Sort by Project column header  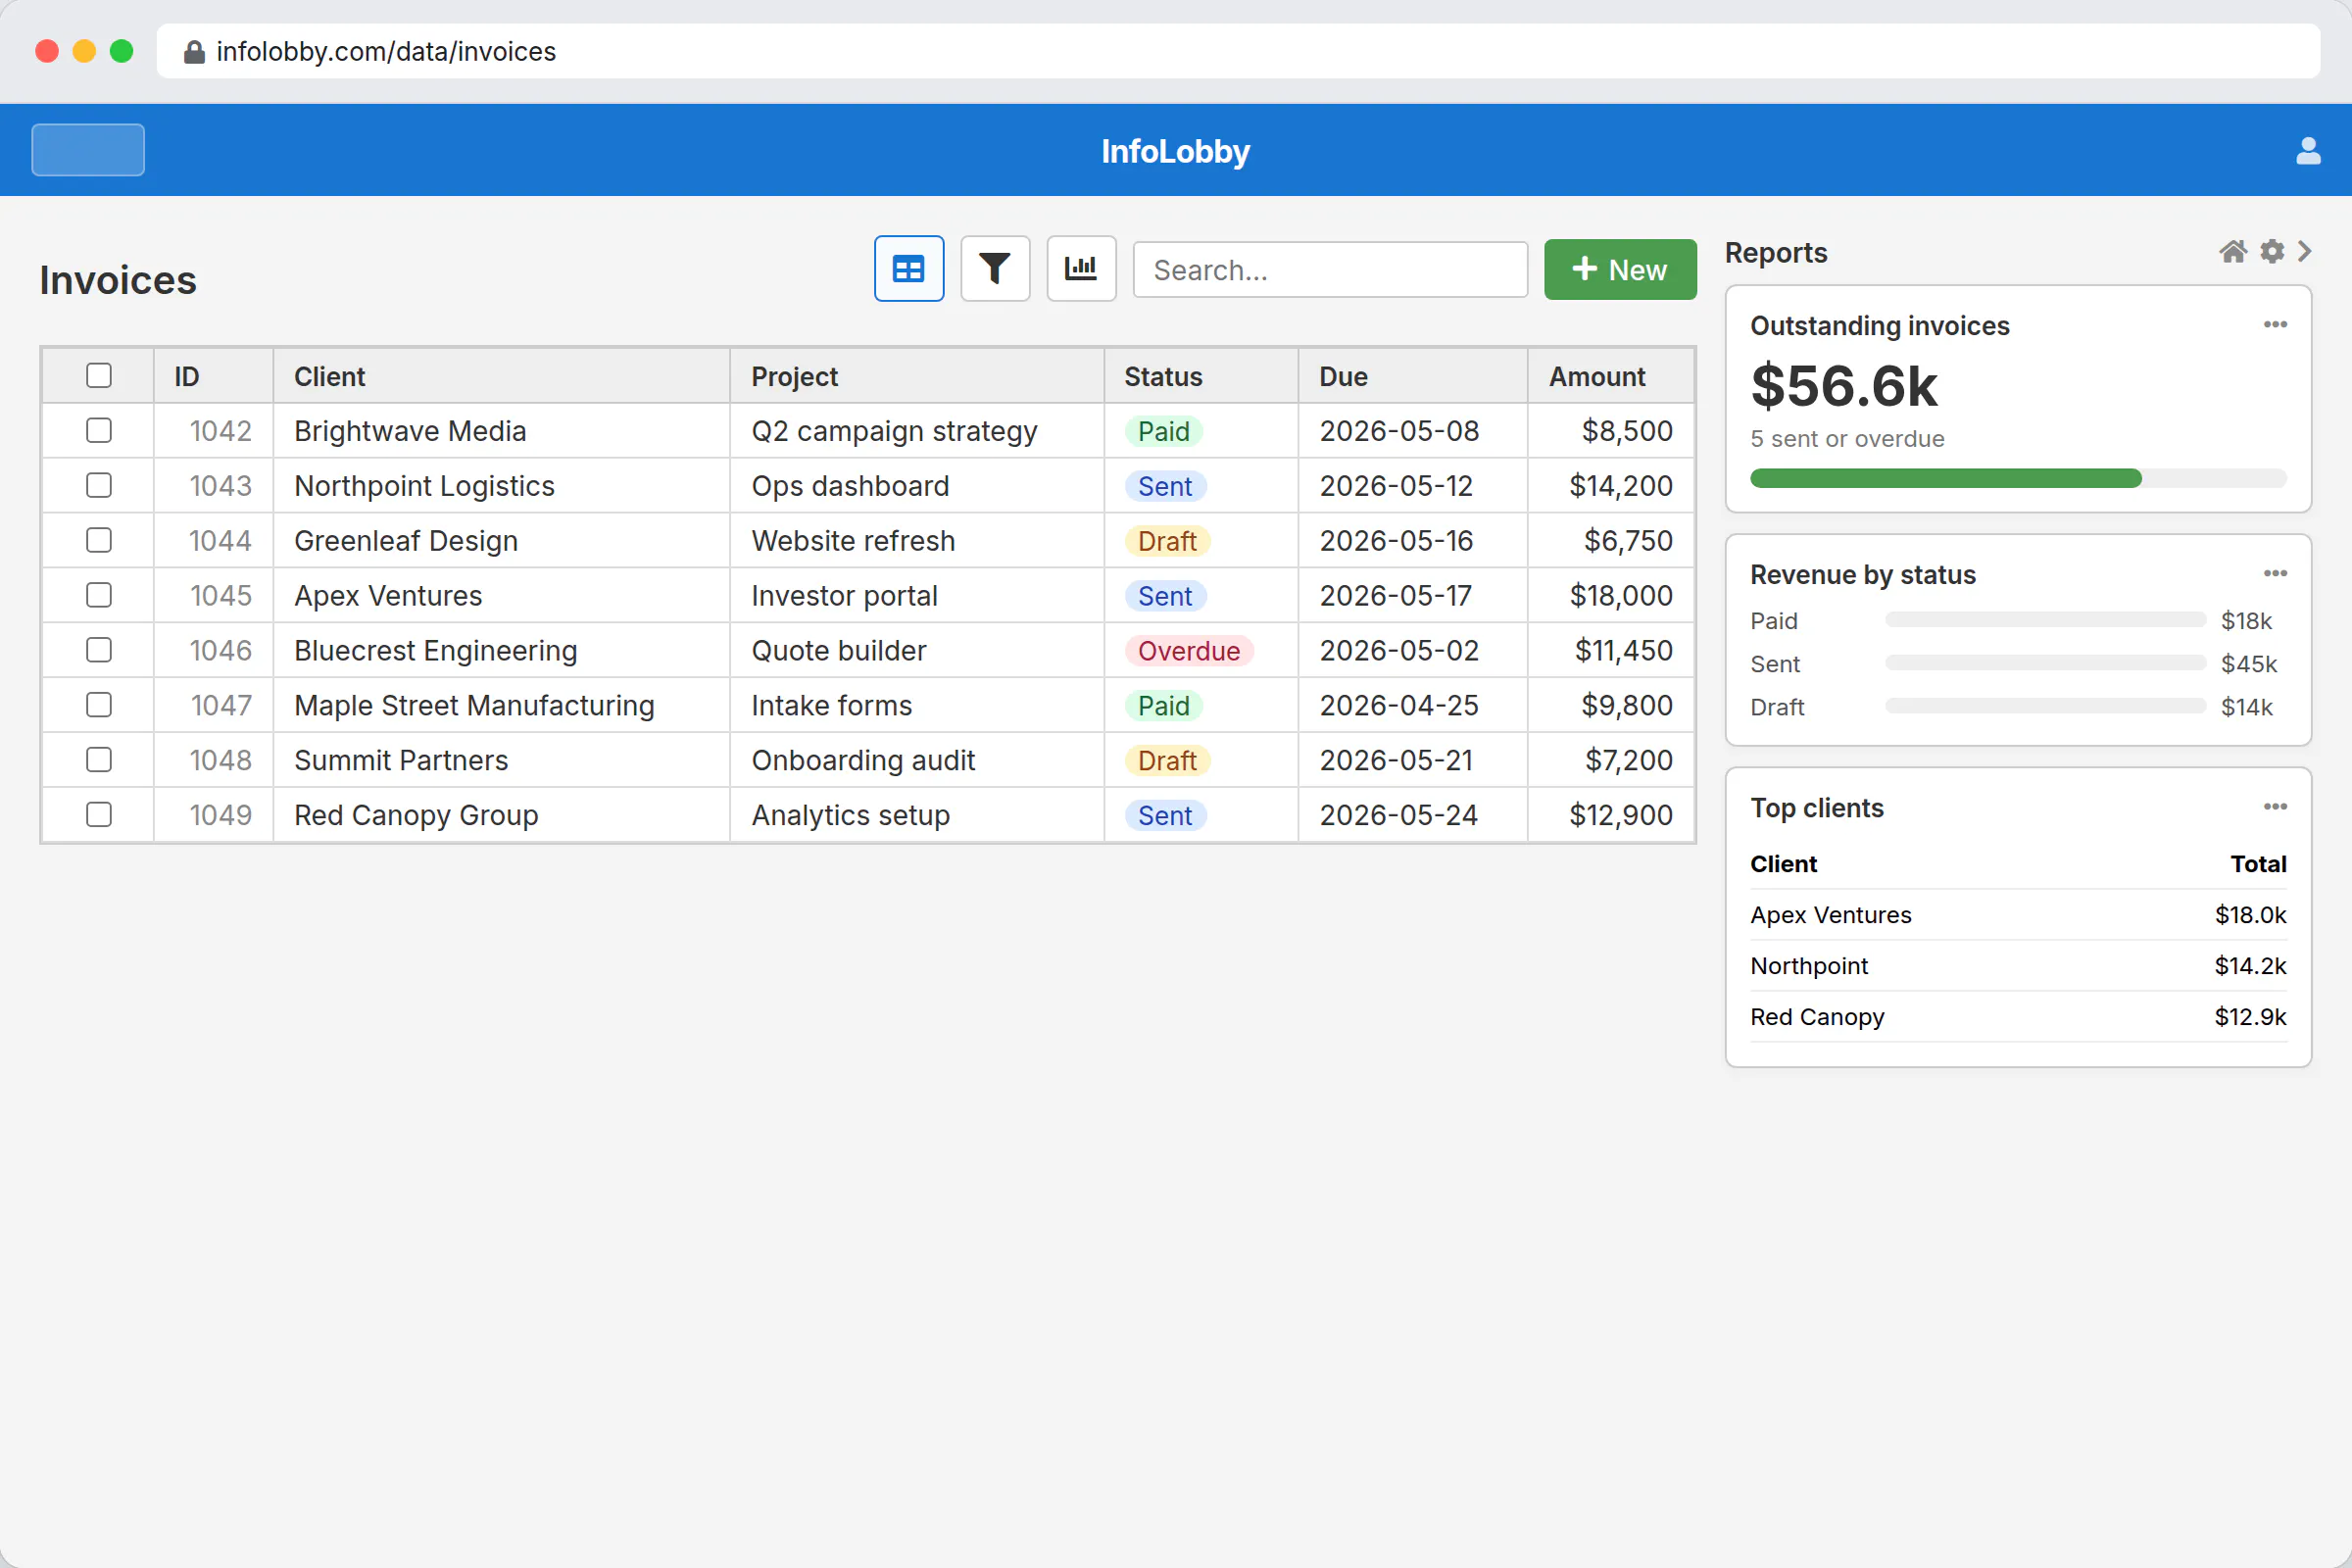[916, 376]
